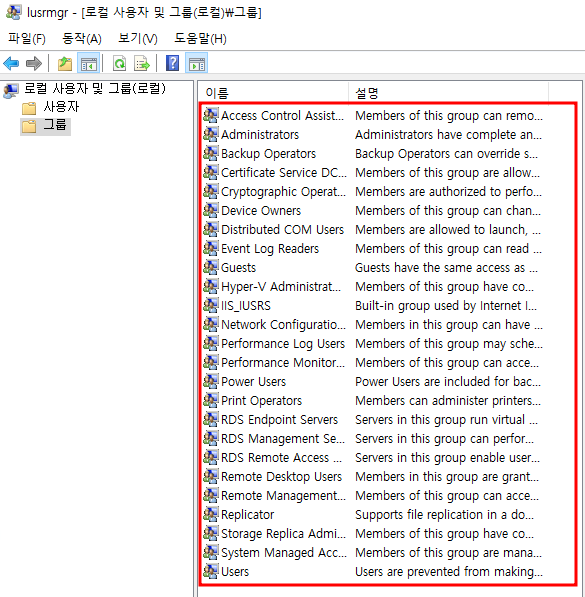Viewport: 585px width, 597px height.
Task: Click description 'Members in this group are grant...'
Action: tap(447, 476)
